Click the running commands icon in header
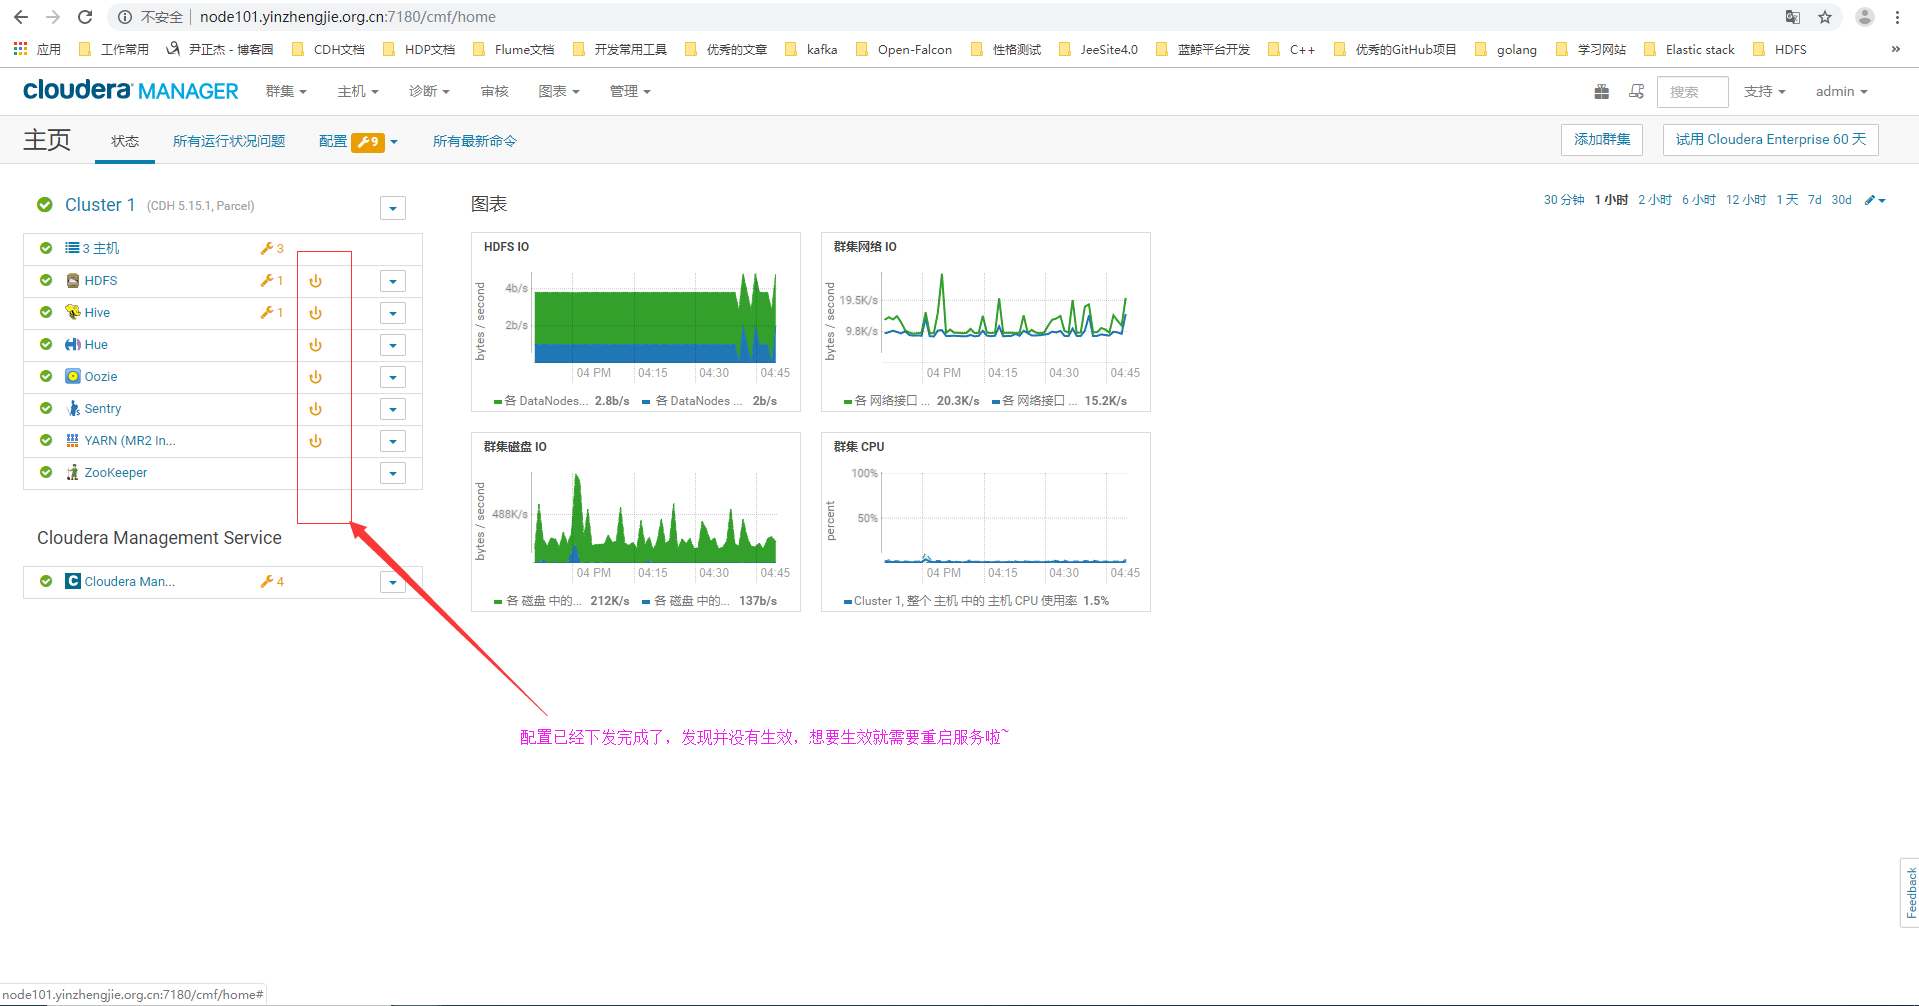 pos(1637,91)
